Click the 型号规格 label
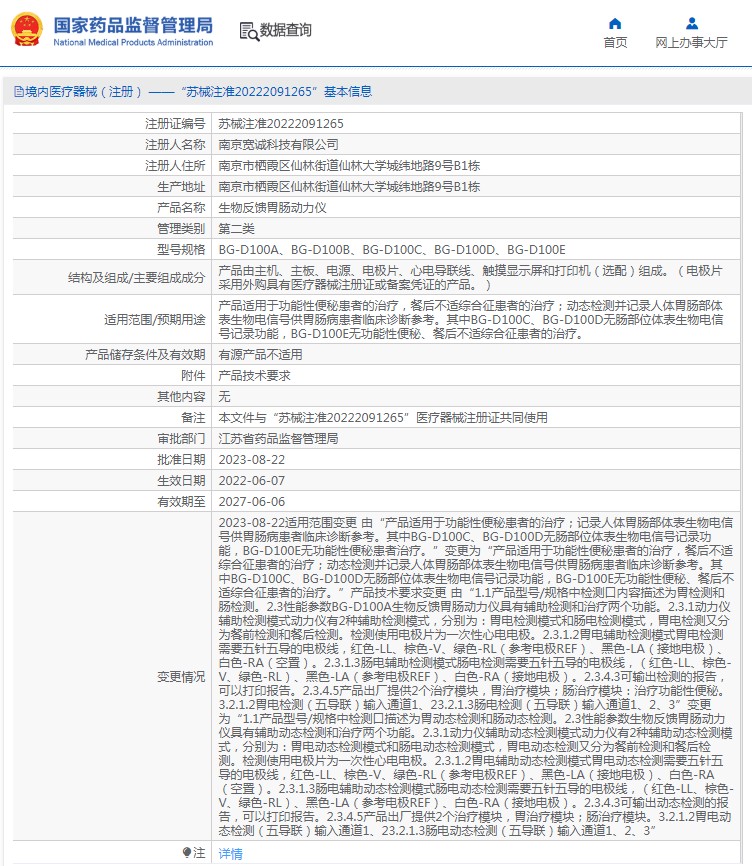752x866 pixels. 181,250
